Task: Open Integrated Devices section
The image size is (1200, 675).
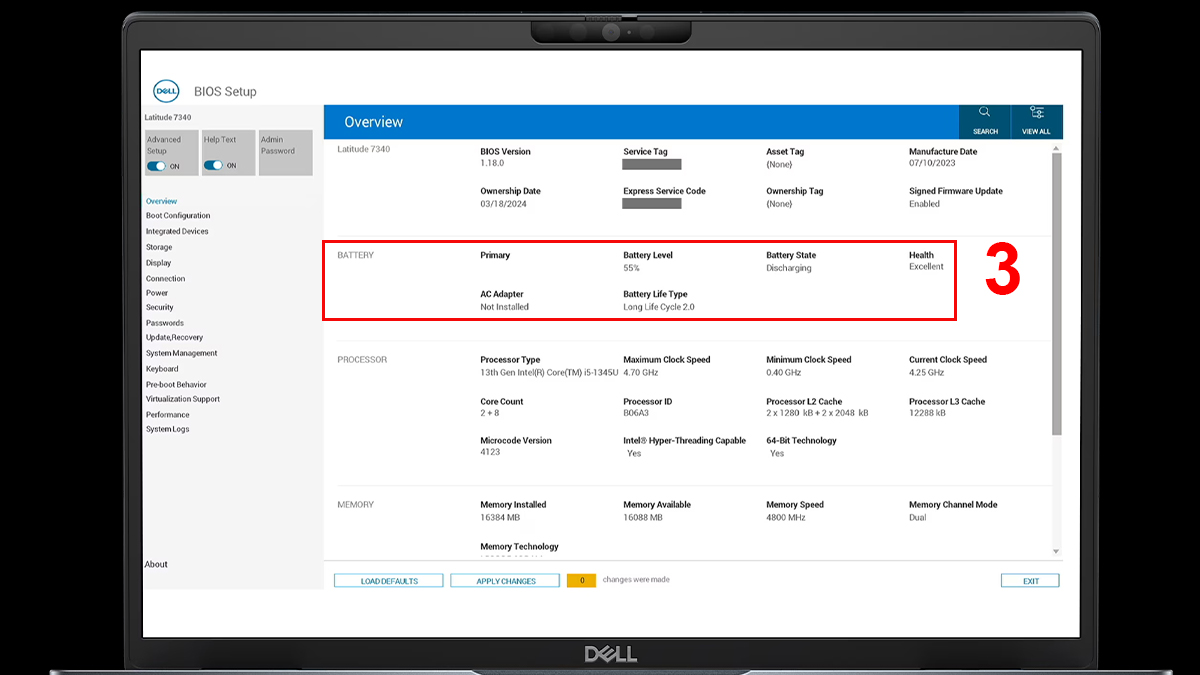Action: coord(177,231)
